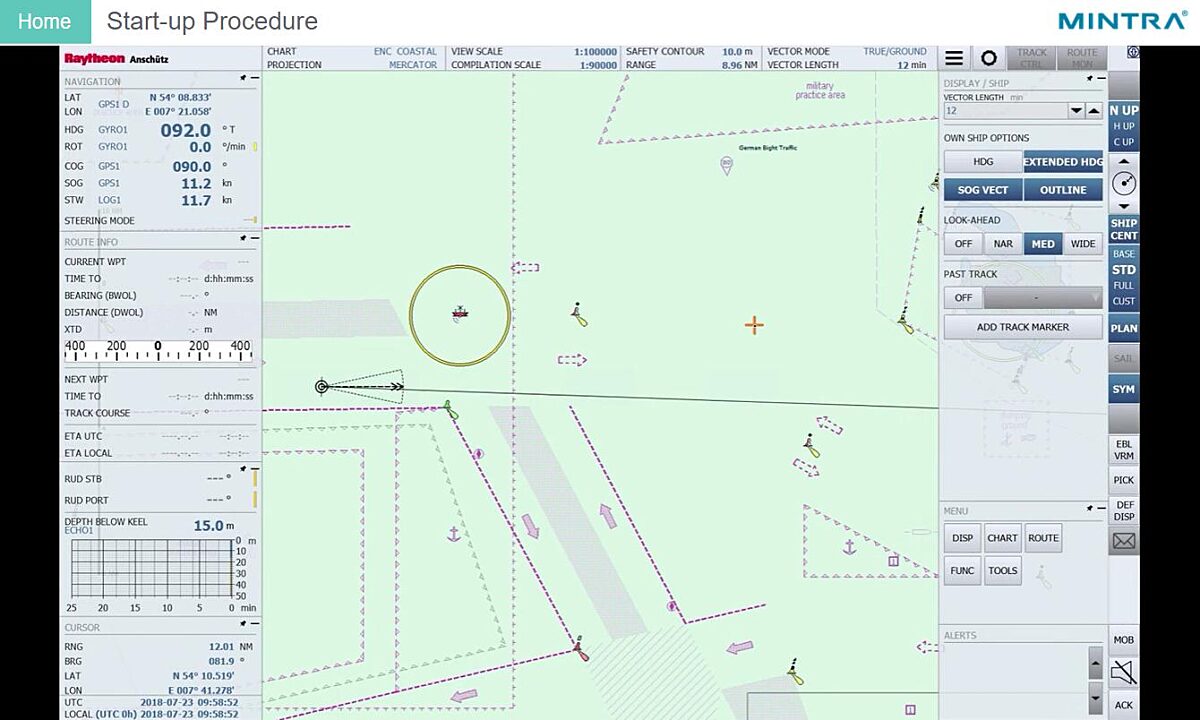
Task: Set look-ahead to WIDE
Action: tap(1083, 244)
